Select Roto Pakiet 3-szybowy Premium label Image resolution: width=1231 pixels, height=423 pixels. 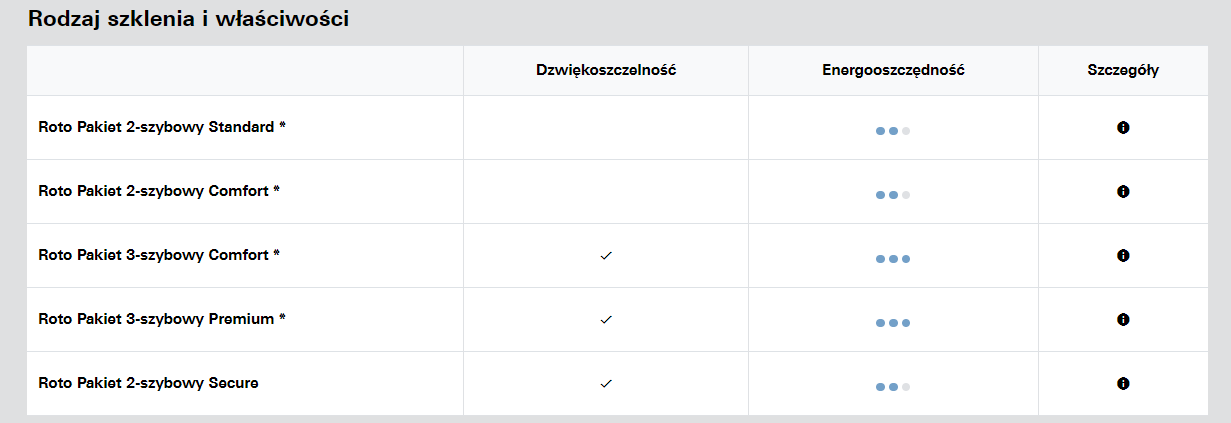[x=162, y=319]
